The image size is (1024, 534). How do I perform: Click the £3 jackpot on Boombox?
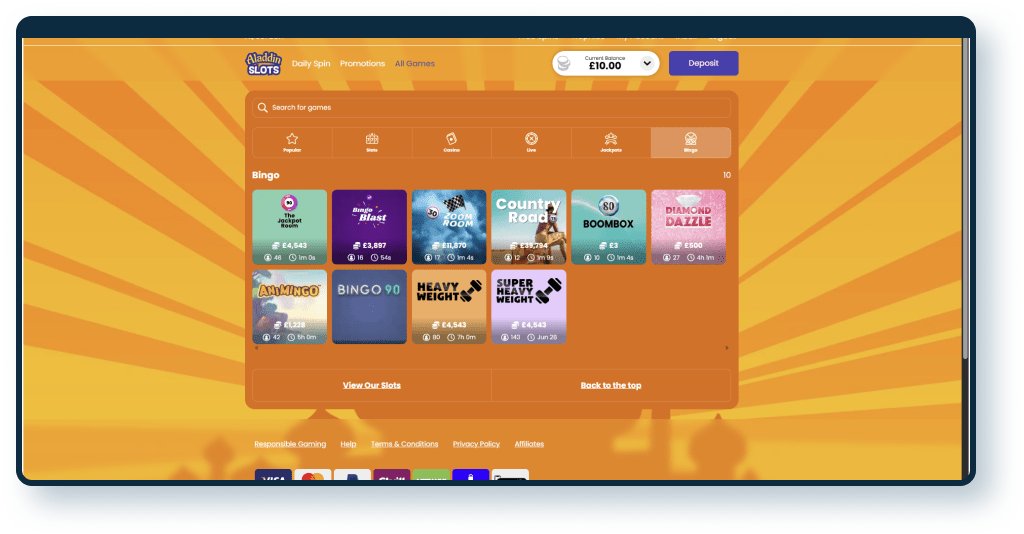613,245
